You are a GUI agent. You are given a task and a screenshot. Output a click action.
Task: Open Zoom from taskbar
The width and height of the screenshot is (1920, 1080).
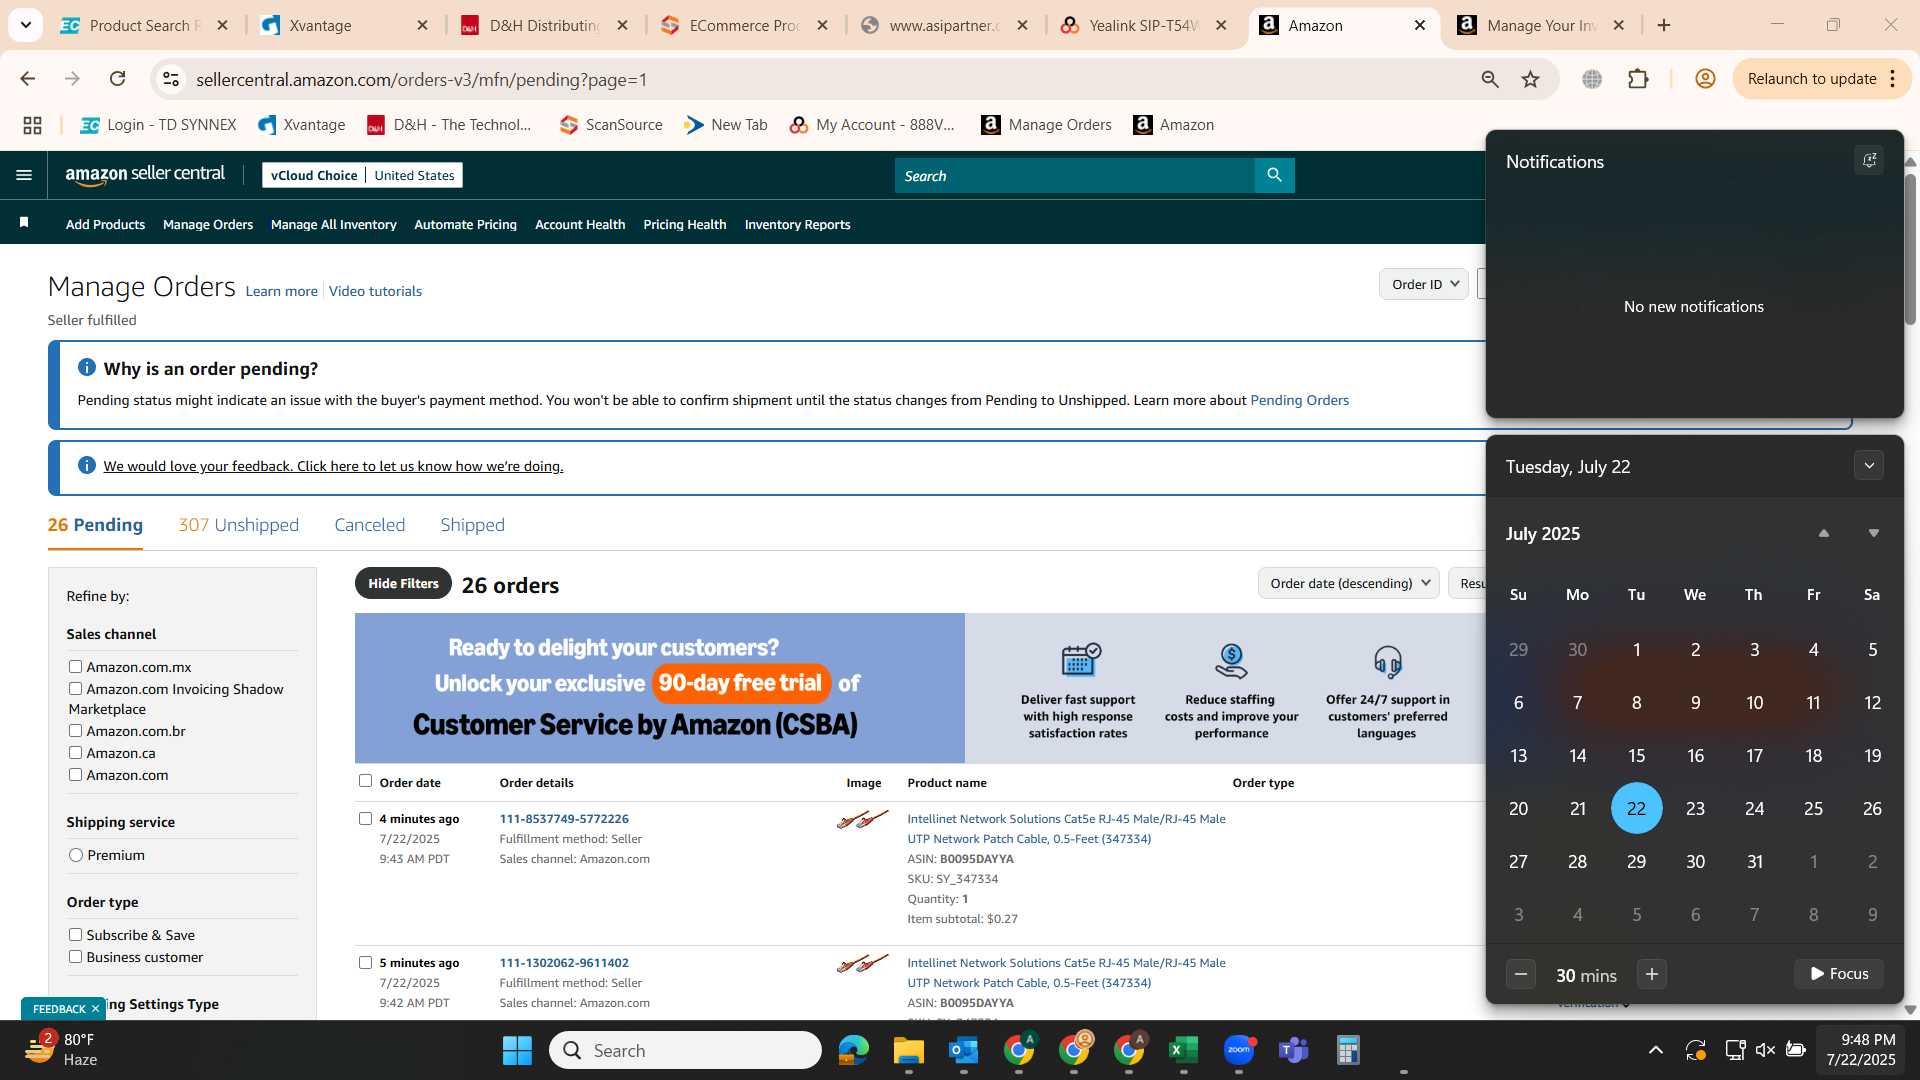point(1238,1050)
